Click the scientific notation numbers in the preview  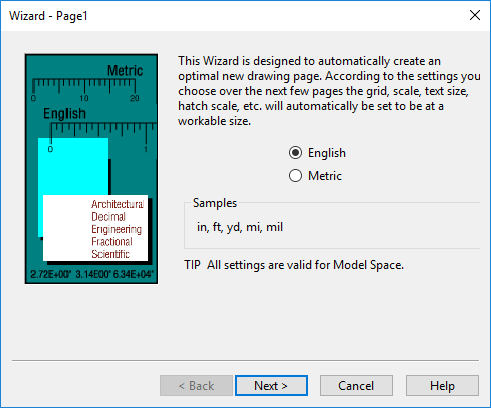coord(92,274)
